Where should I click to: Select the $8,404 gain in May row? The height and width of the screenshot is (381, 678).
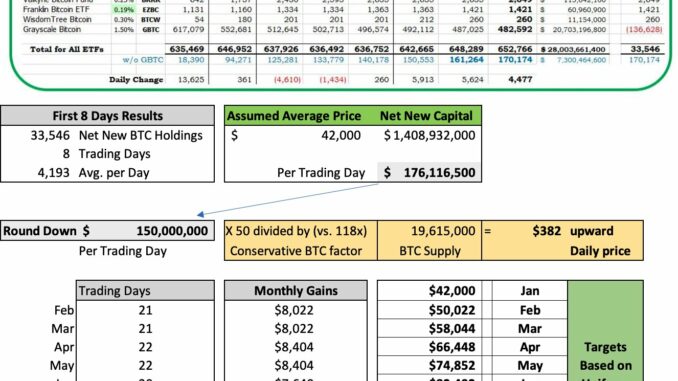(x=294, y=365)
